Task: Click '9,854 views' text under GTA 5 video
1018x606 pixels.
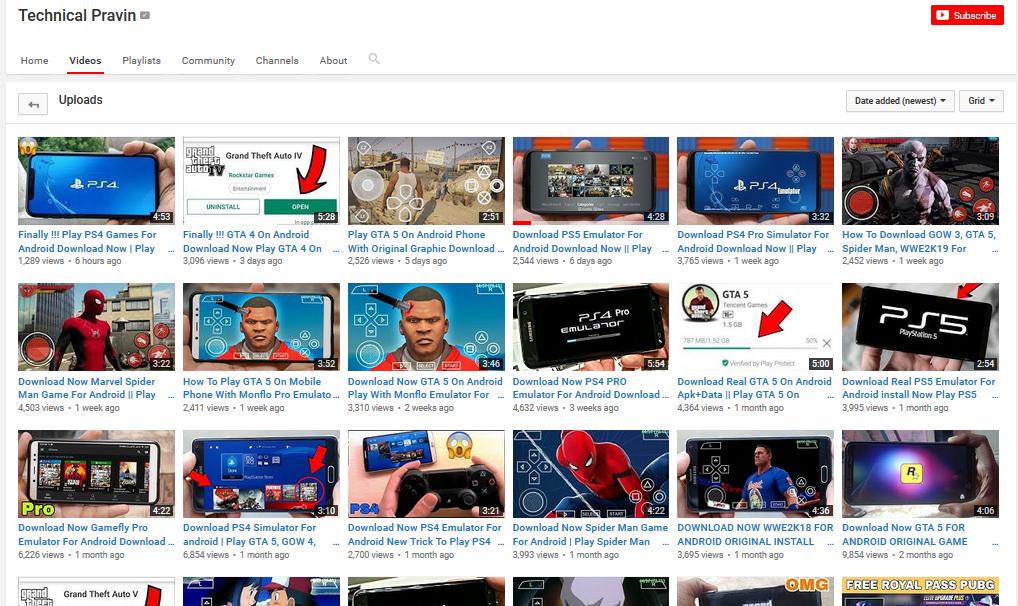Action: point(865,555)
